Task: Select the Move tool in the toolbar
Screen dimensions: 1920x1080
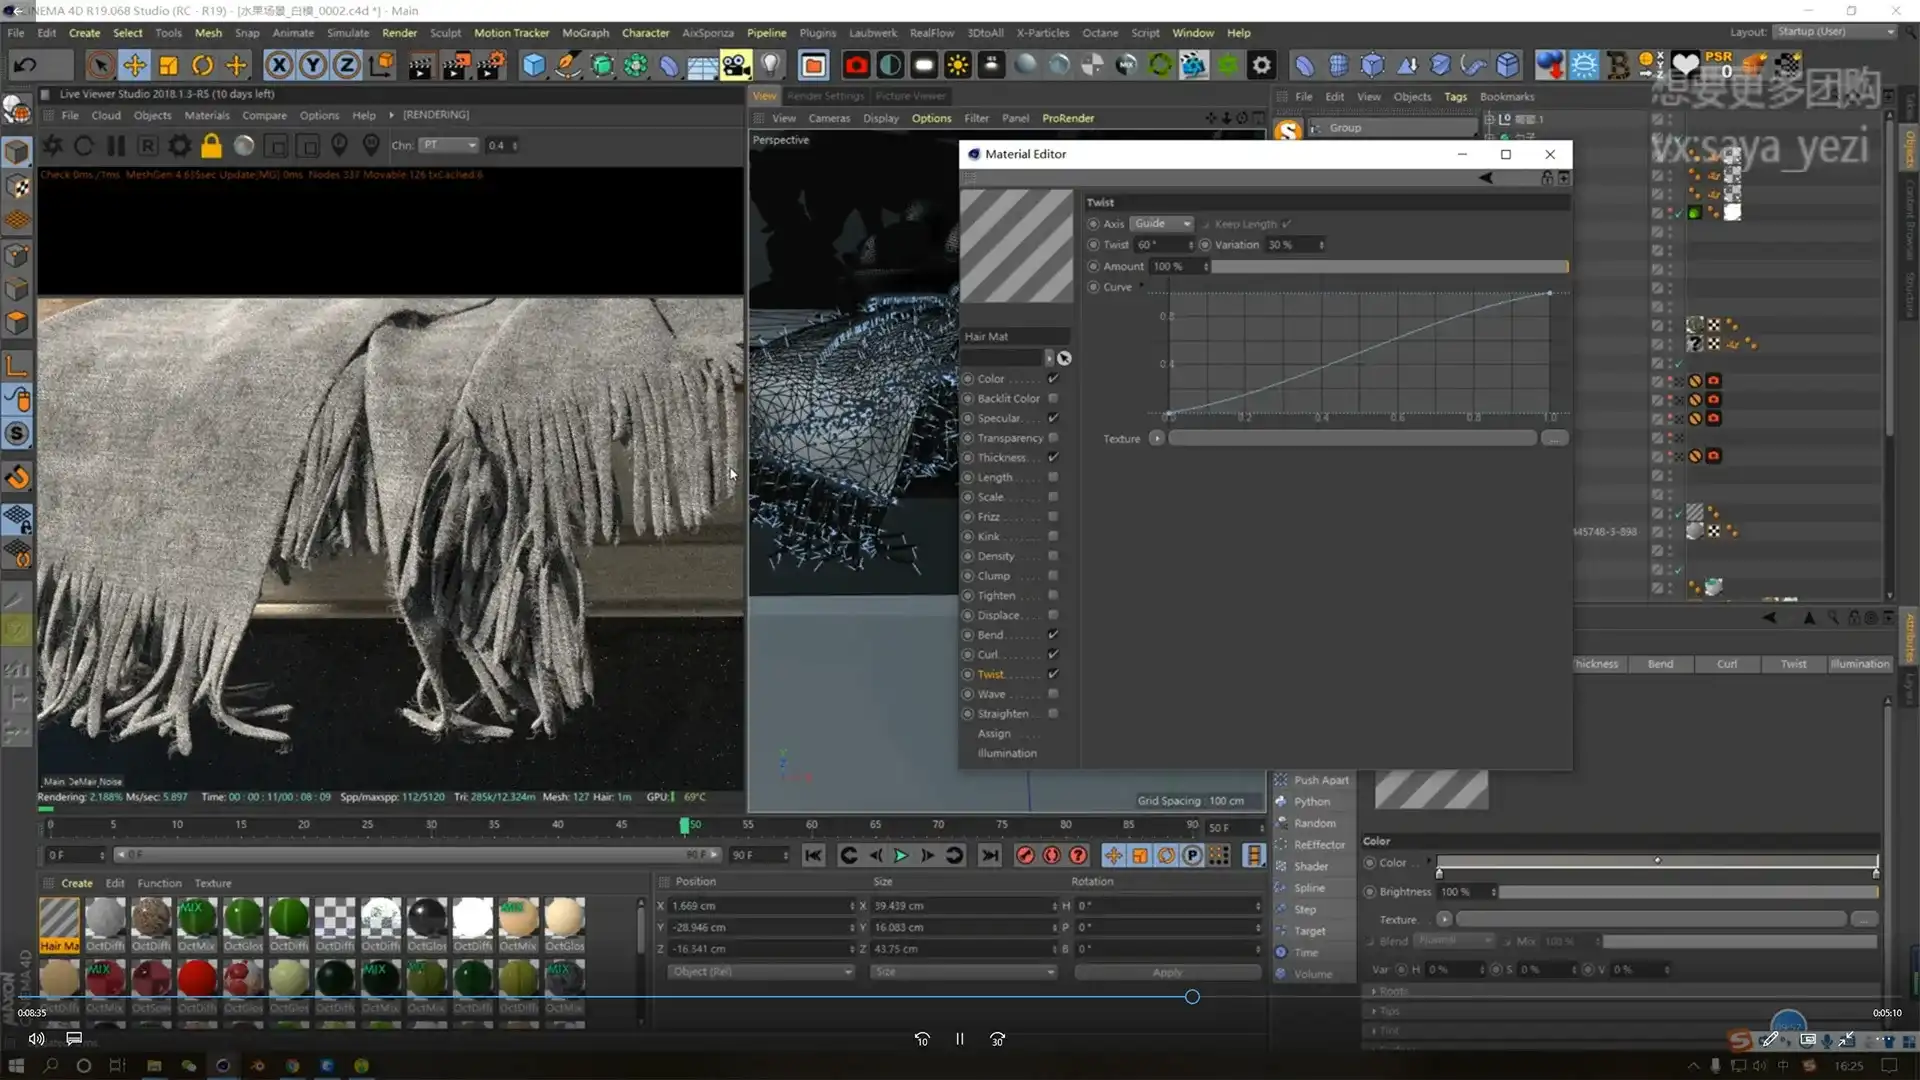Action: [134, 65]
